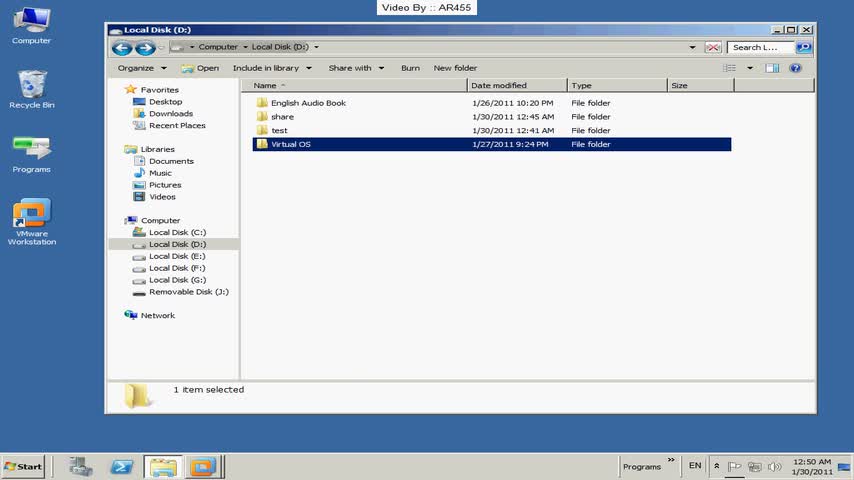Open the Organize menu
The width and height of the screenshot is (854, 480).
(x=142, y=68)
